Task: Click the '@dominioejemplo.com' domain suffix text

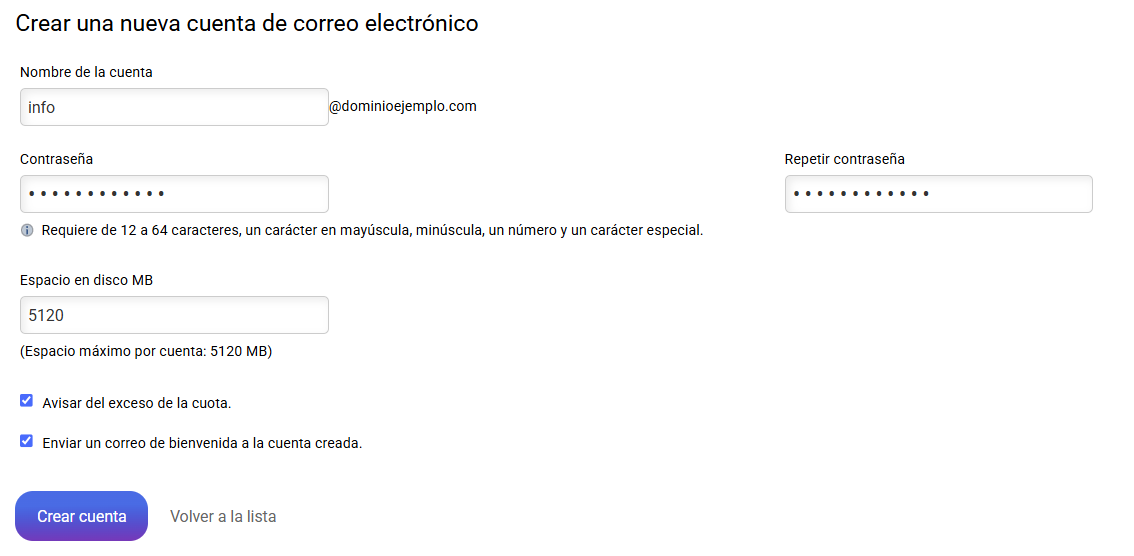Action: click(x=403, y=107)
